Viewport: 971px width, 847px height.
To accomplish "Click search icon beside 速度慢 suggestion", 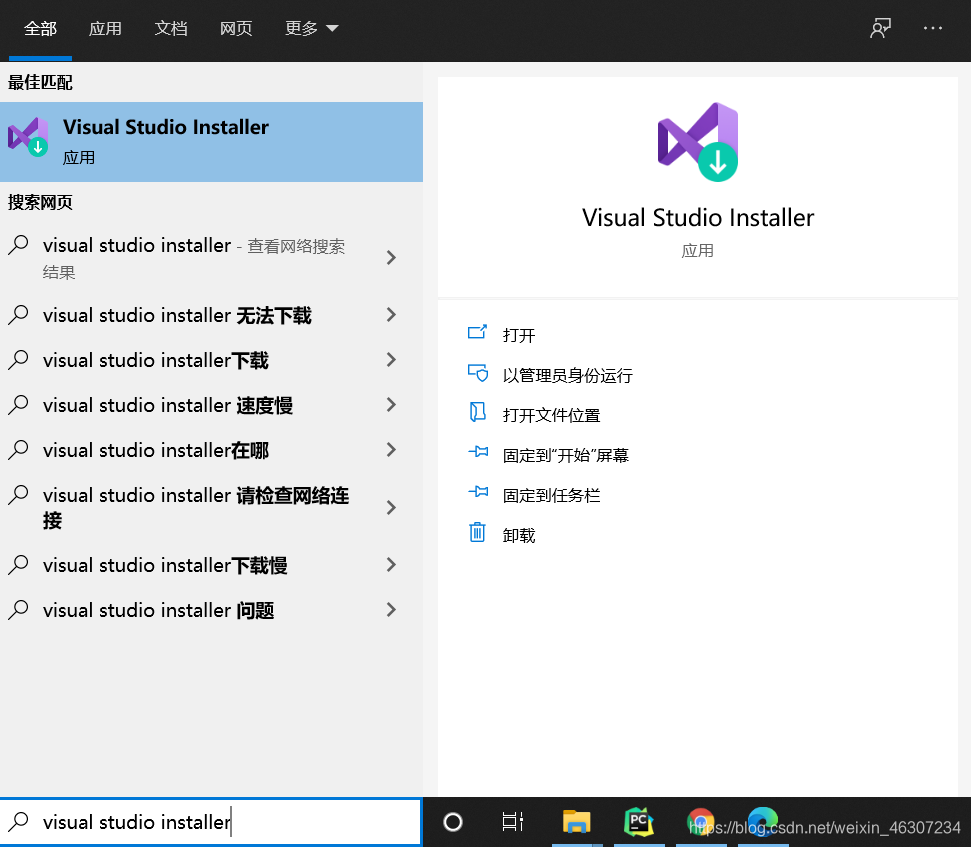I will tap(18, 404).
